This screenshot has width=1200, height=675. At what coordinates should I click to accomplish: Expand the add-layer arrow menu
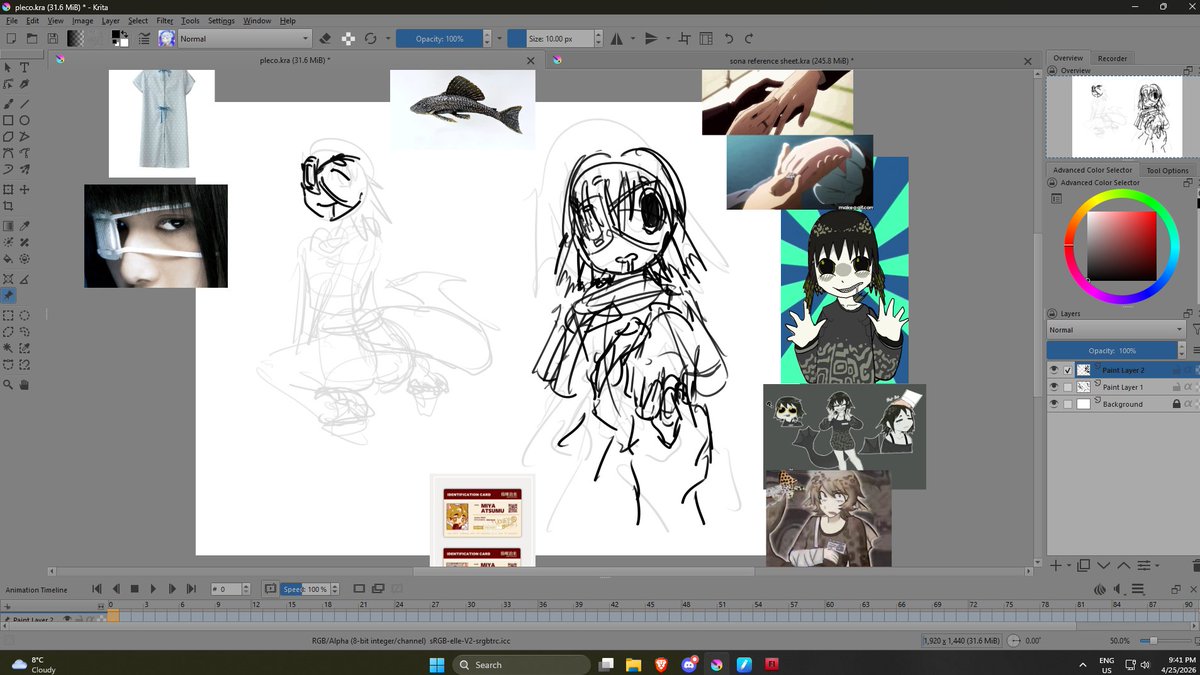pyautogui.click(x=1069, y=565)
